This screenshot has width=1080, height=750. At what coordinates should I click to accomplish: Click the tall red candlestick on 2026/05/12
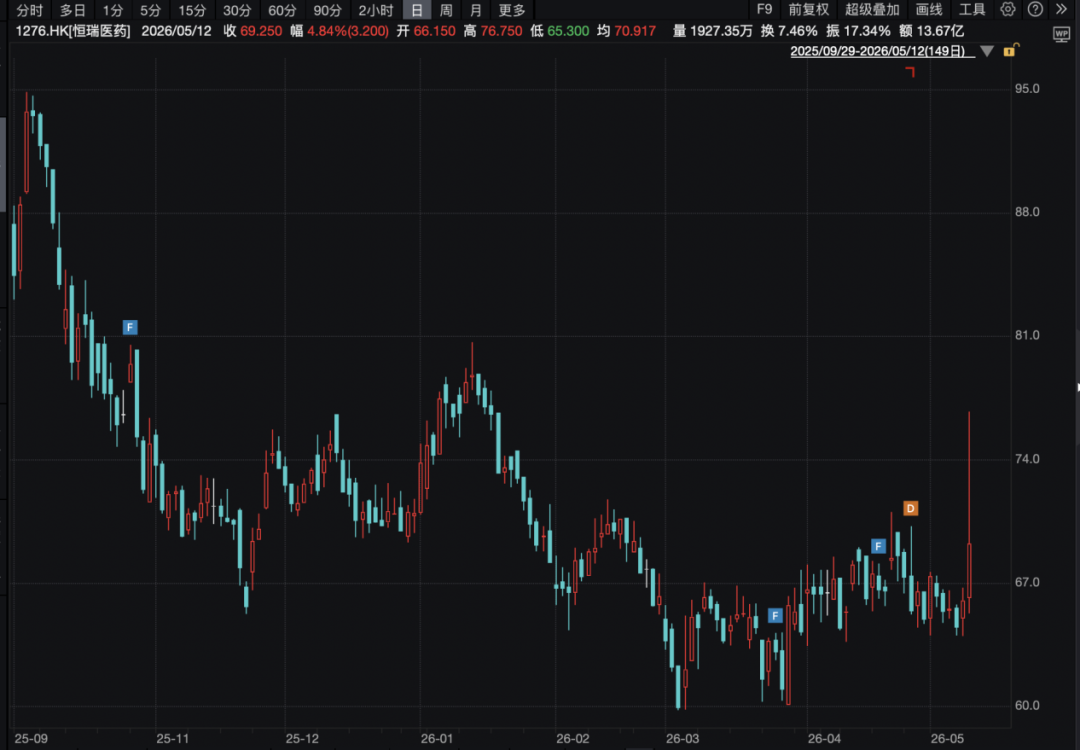pyautogui.click(x=969, y=512)
